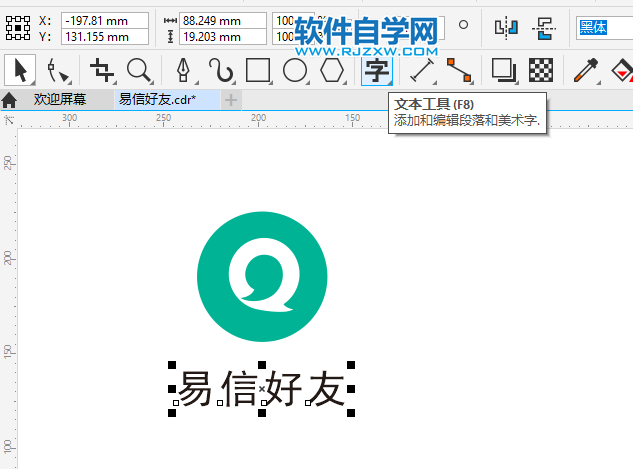Click the green circular chat logo
The width and height of the screenshot is (633, 469).
tap(262, 276)
